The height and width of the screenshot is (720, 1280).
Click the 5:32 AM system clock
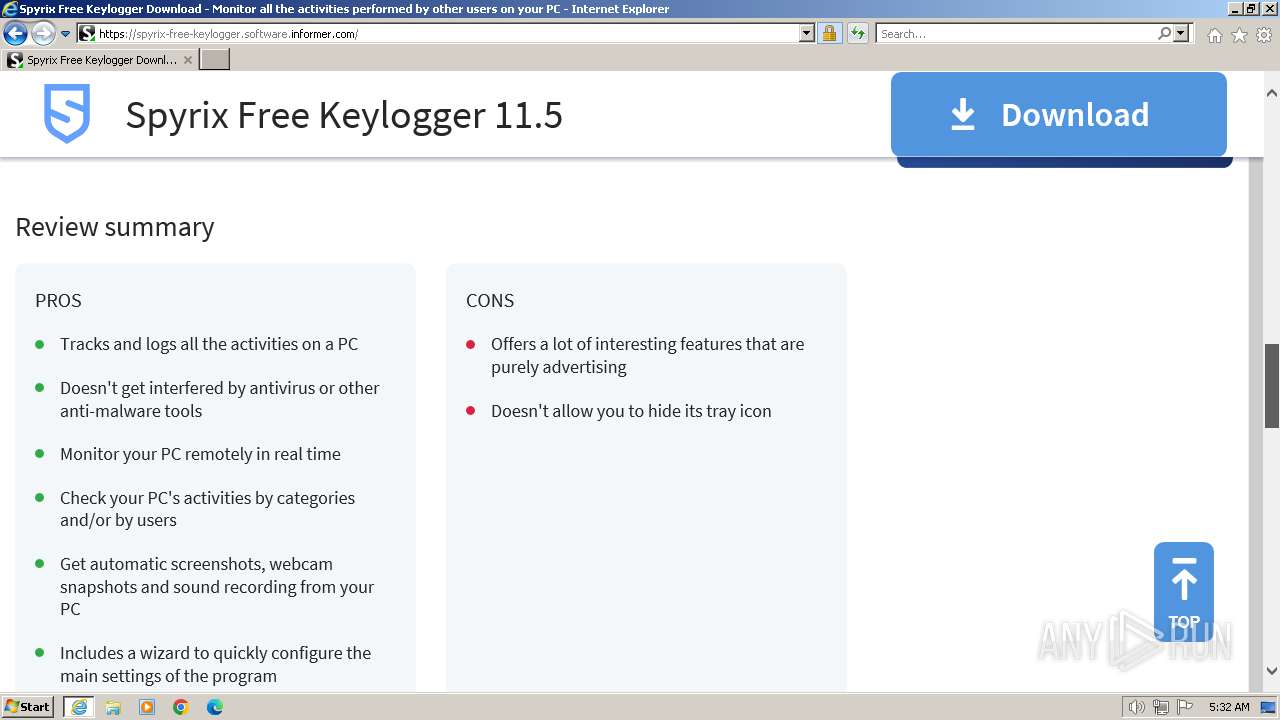pos(1229,707)
